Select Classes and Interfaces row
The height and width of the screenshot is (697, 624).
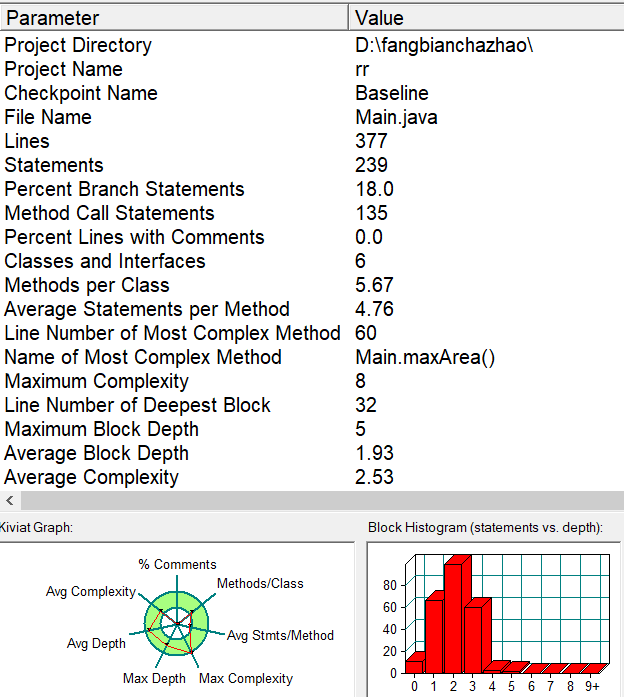(x=312, y=261)
